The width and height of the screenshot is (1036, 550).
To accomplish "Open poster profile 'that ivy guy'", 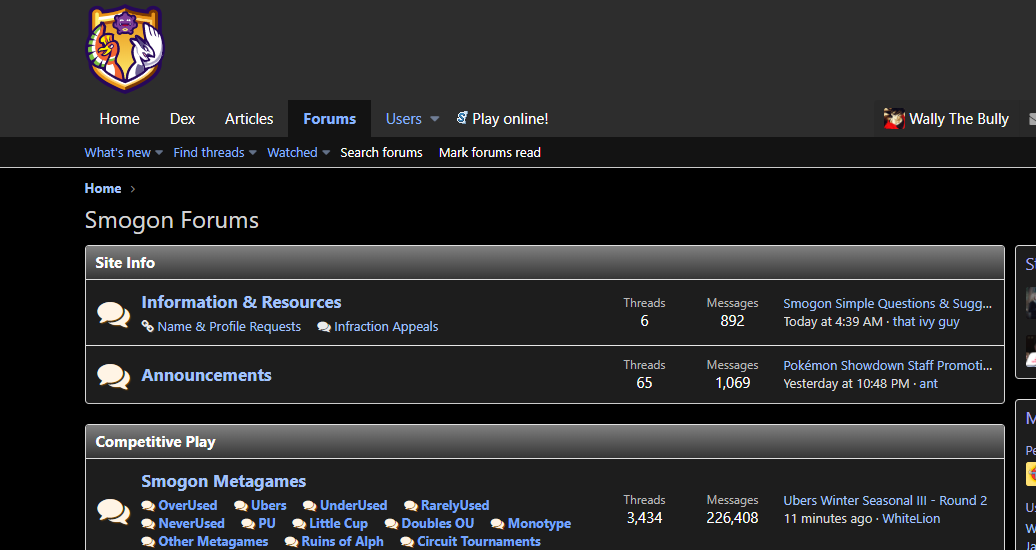I will click(926, 321).
